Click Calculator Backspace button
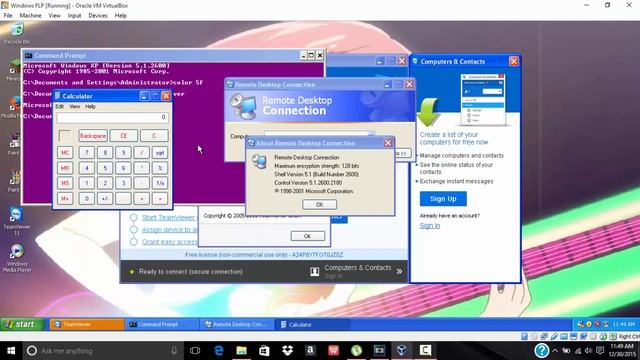640x360 pixels. tap(93, 136)
